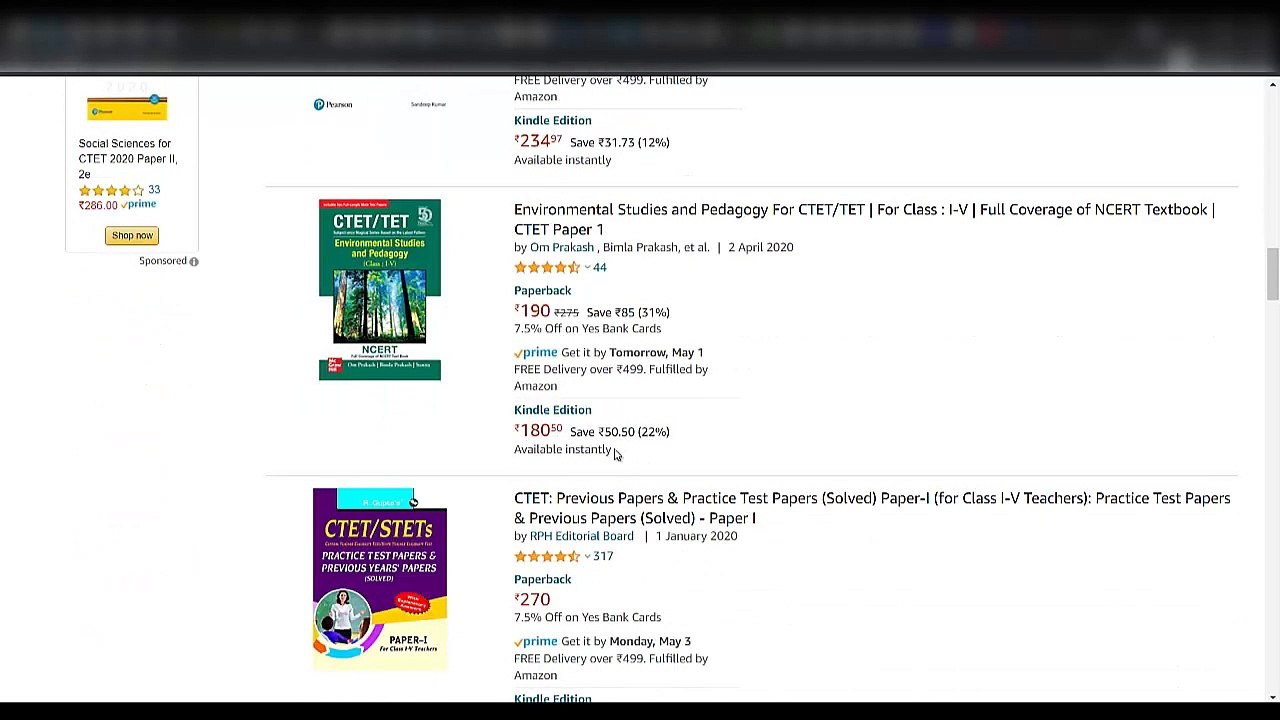The width and height of the screenshot is (1280, 720).
Task: Click the prime badge beside Tomorrow, May 1
Action: [536, 352]
